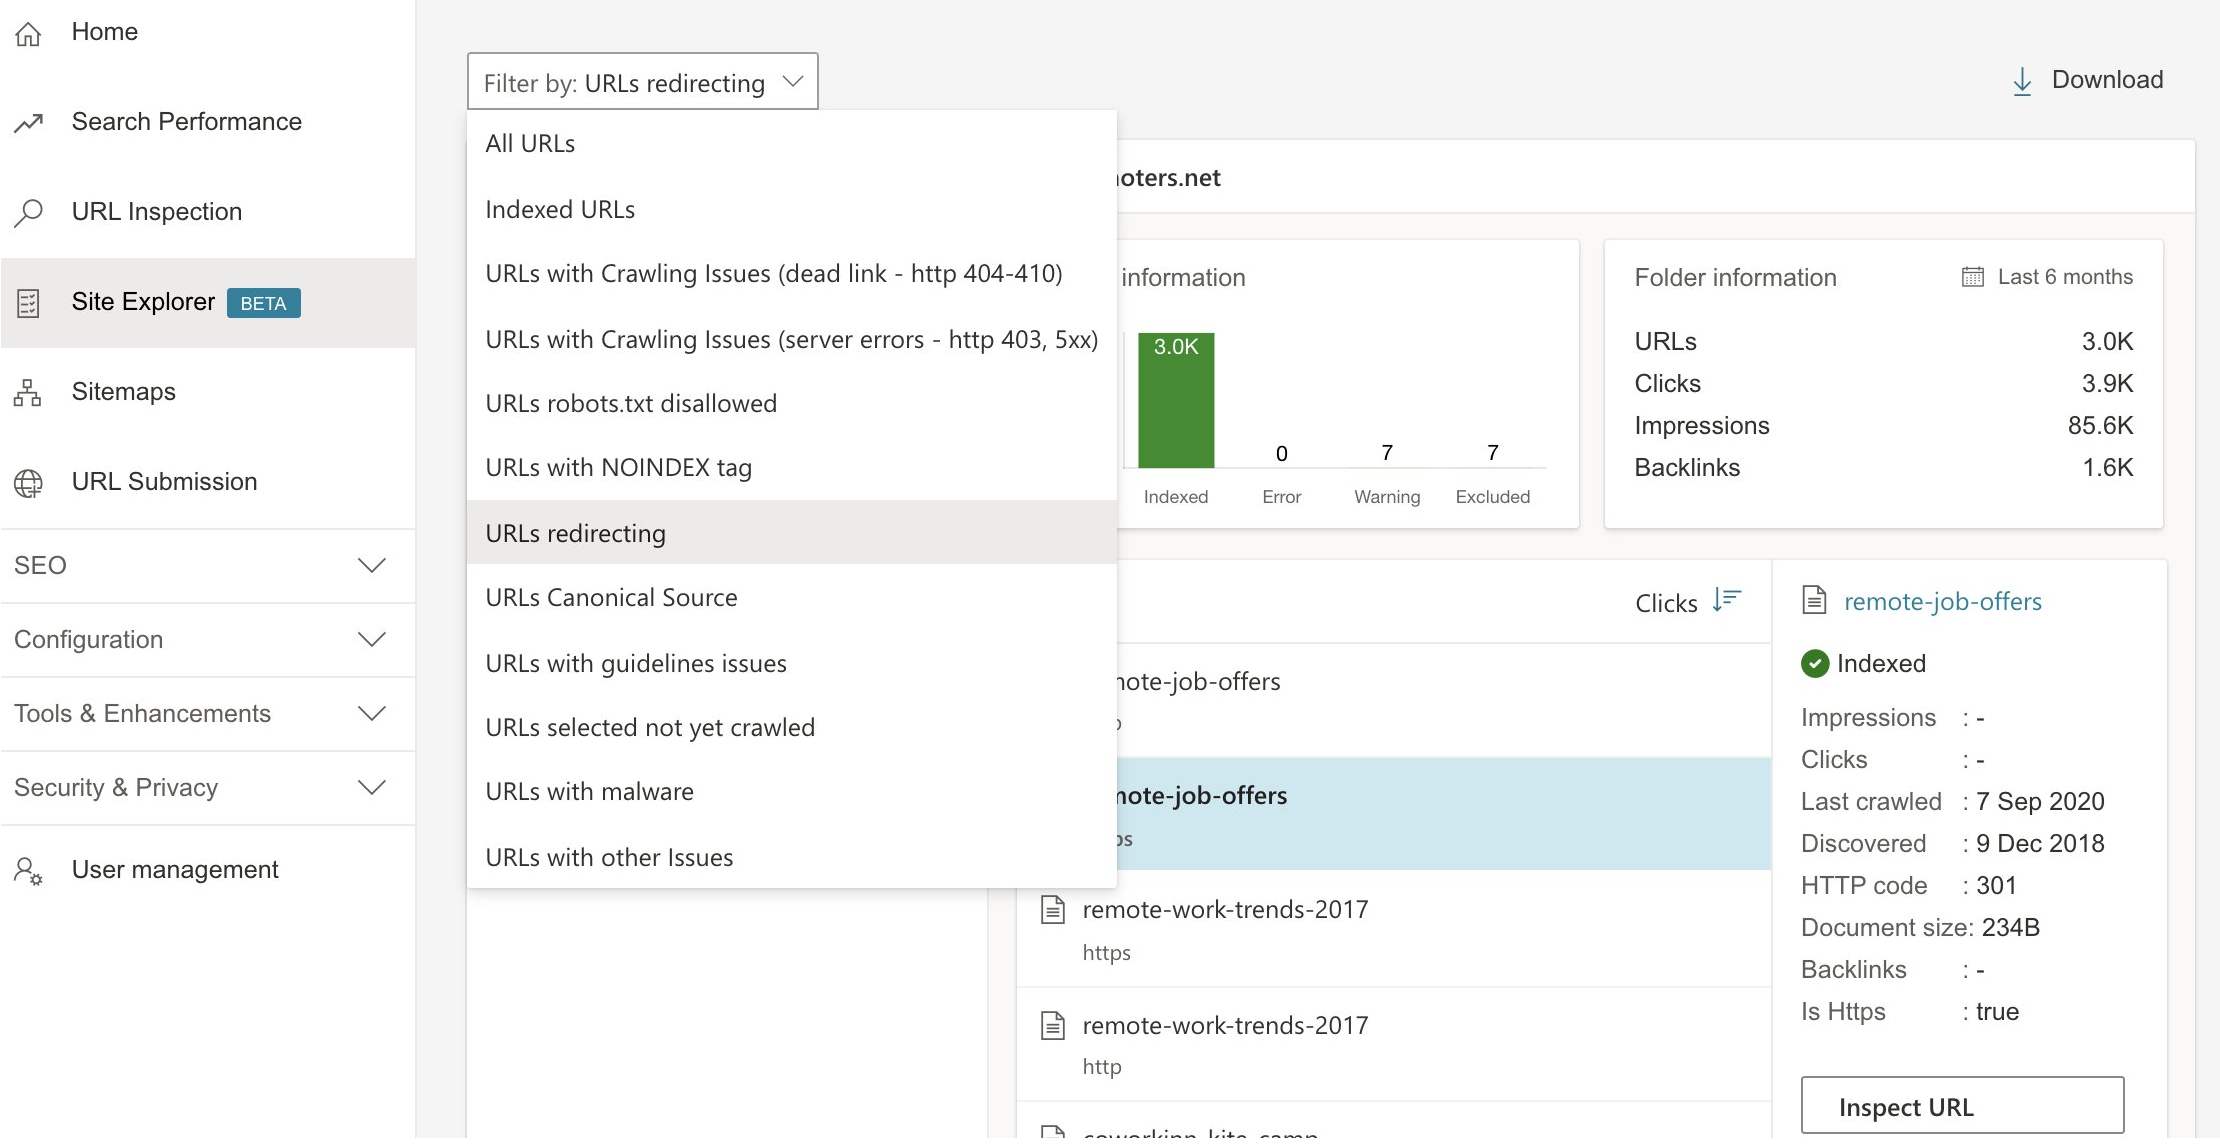Click the HTTP code 301 value

tap(1996, 886)
